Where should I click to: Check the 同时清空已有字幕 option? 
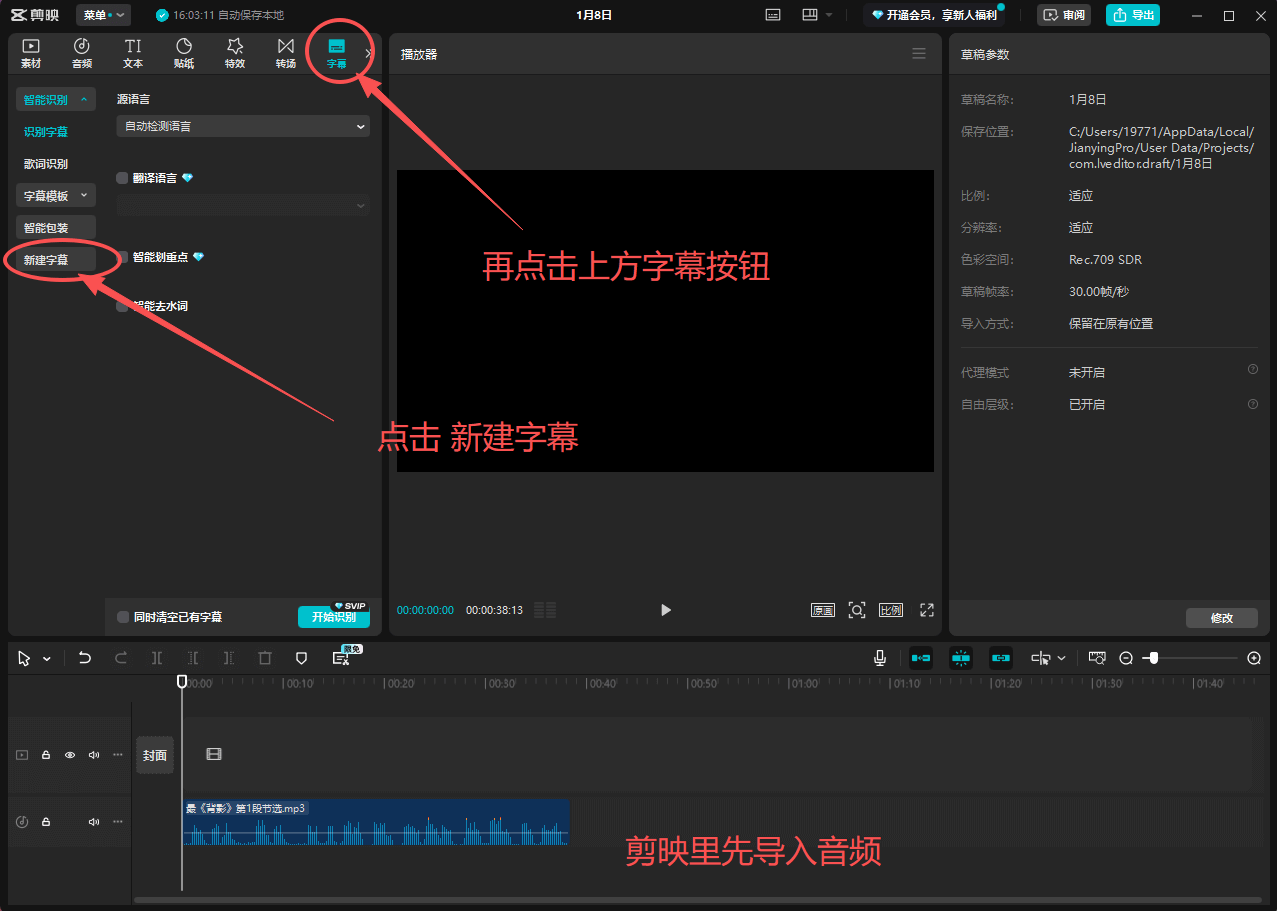click(x=123, y=617)
